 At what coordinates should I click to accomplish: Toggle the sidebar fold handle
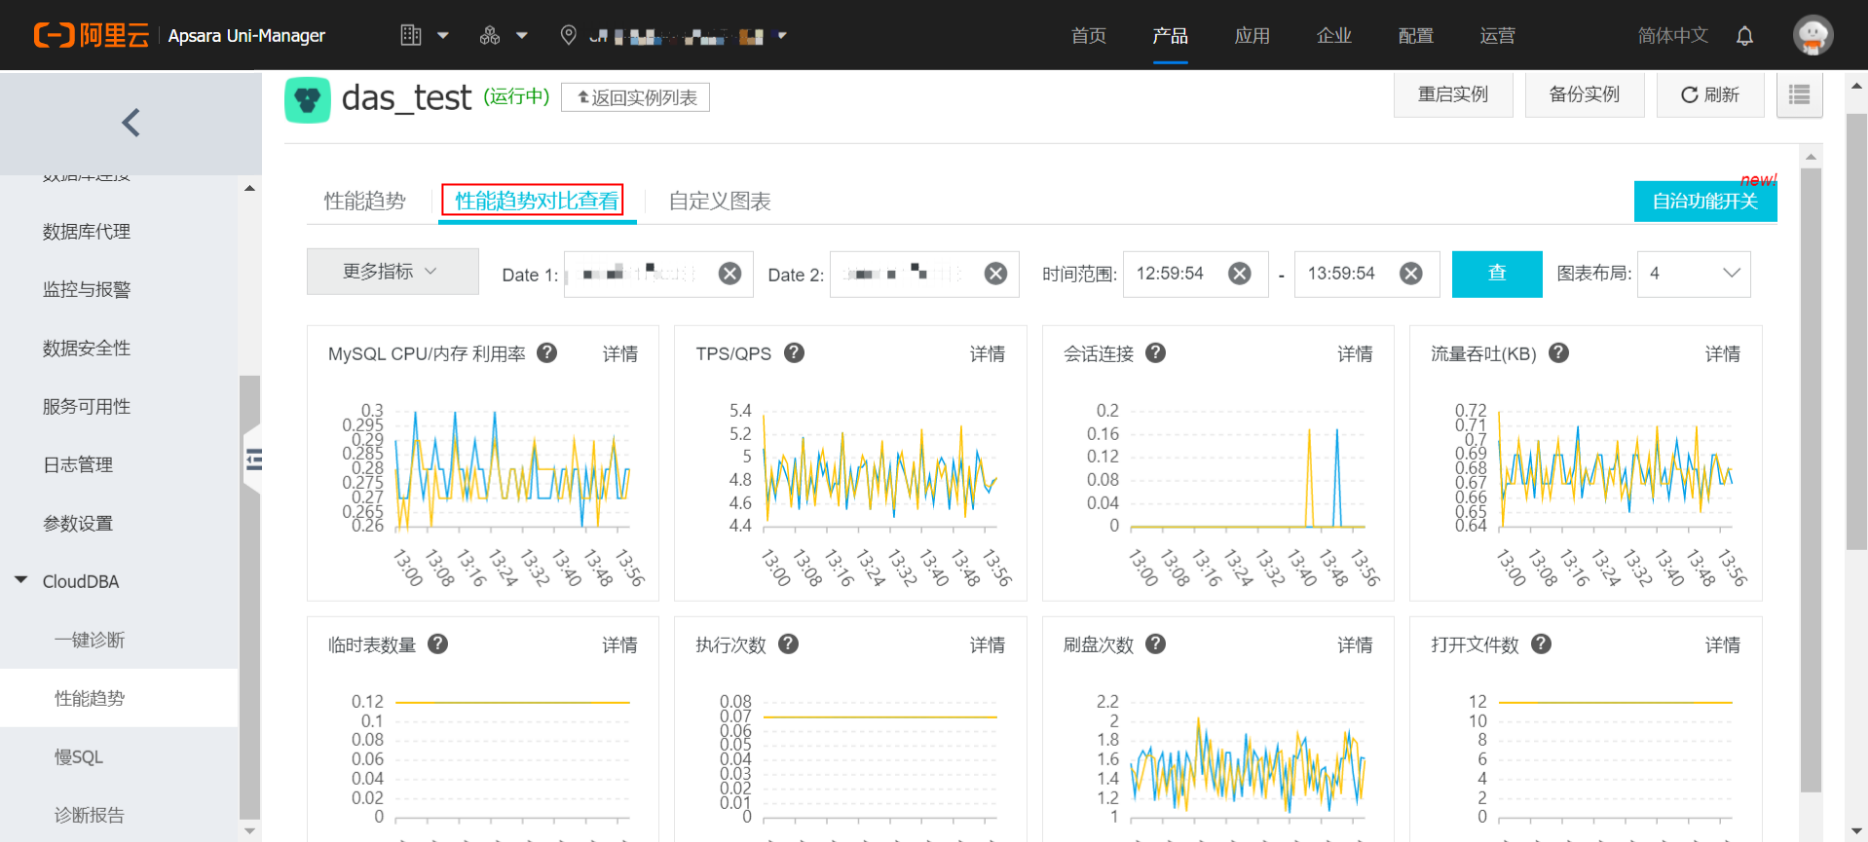252,460
